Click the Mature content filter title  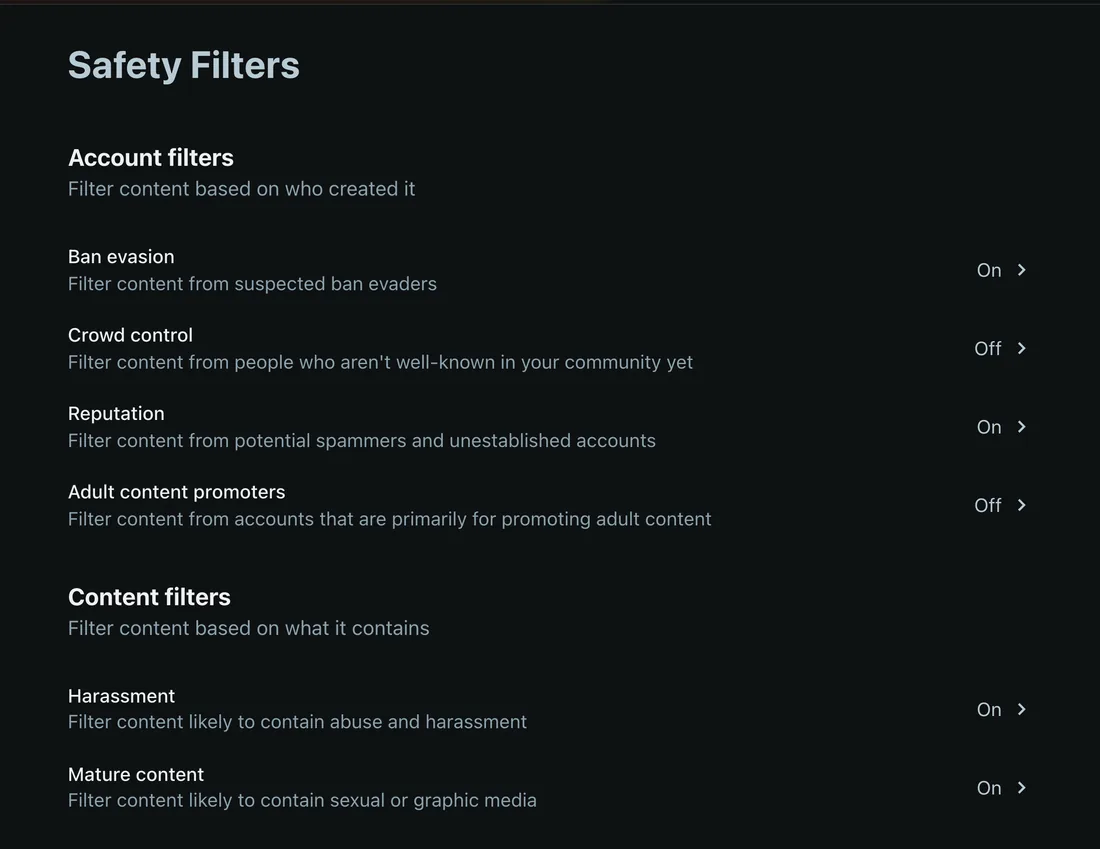pos(136,775)
